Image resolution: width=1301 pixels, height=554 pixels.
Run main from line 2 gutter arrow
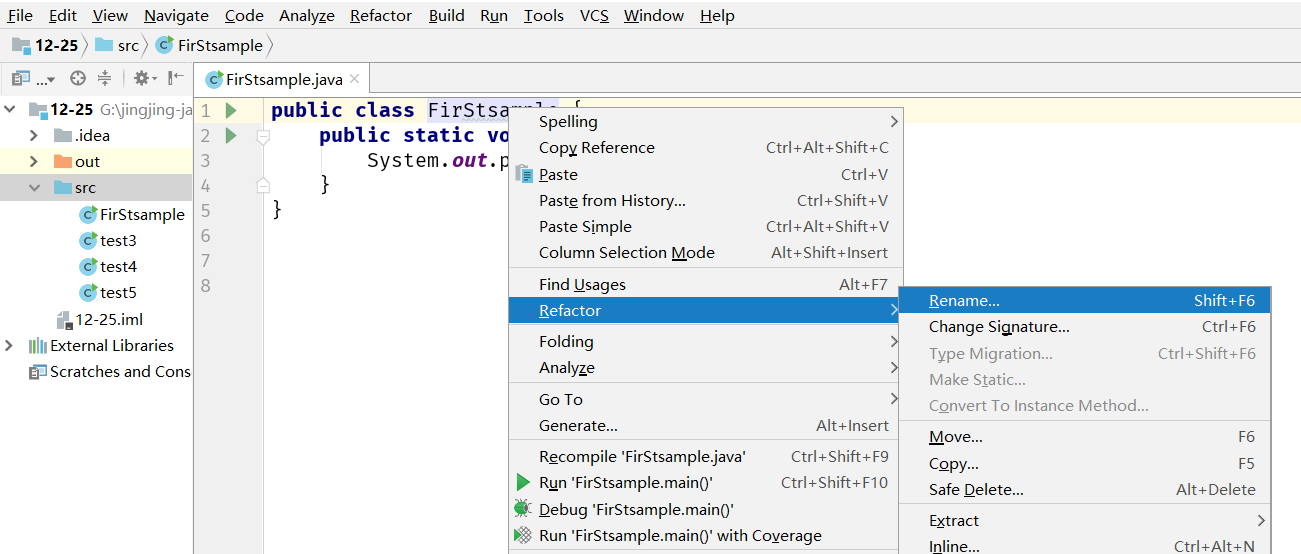pyautogui.click(x=231, y=135)
